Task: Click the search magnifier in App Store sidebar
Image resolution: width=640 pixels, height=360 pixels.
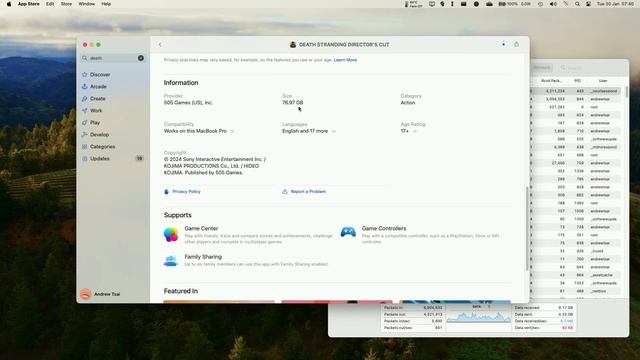Action: tap(85, 58)
